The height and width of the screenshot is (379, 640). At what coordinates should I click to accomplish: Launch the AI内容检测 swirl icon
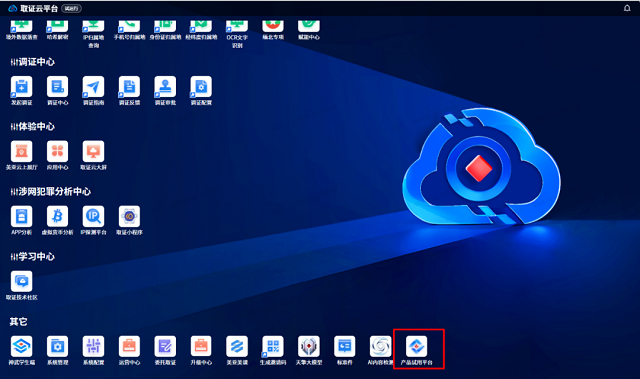(x=381, y=346)
